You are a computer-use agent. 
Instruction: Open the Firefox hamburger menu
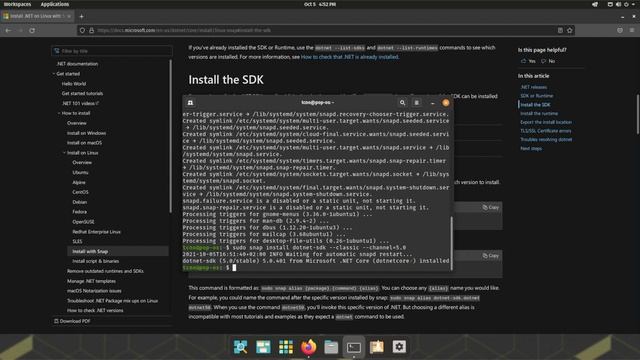(x=632, y=30)
